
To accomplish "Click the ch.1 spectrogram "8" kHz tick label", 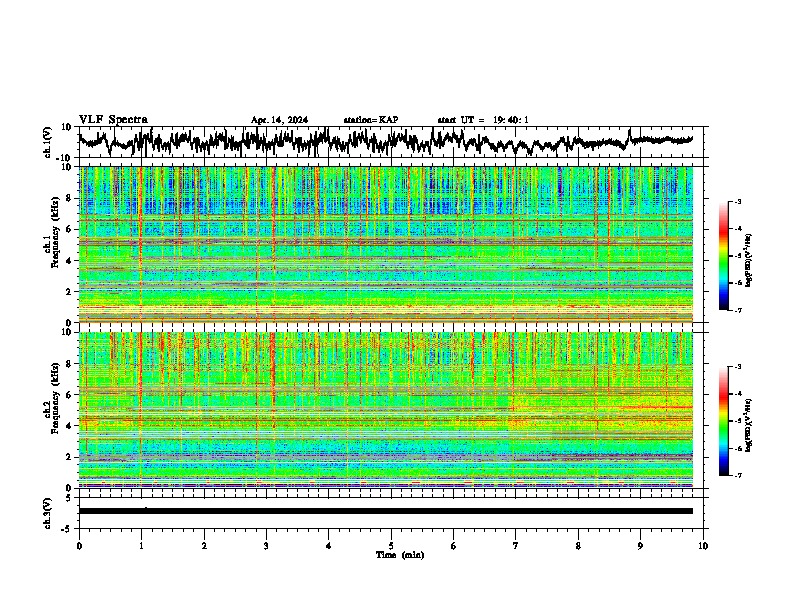I will [x=70, y=198].
